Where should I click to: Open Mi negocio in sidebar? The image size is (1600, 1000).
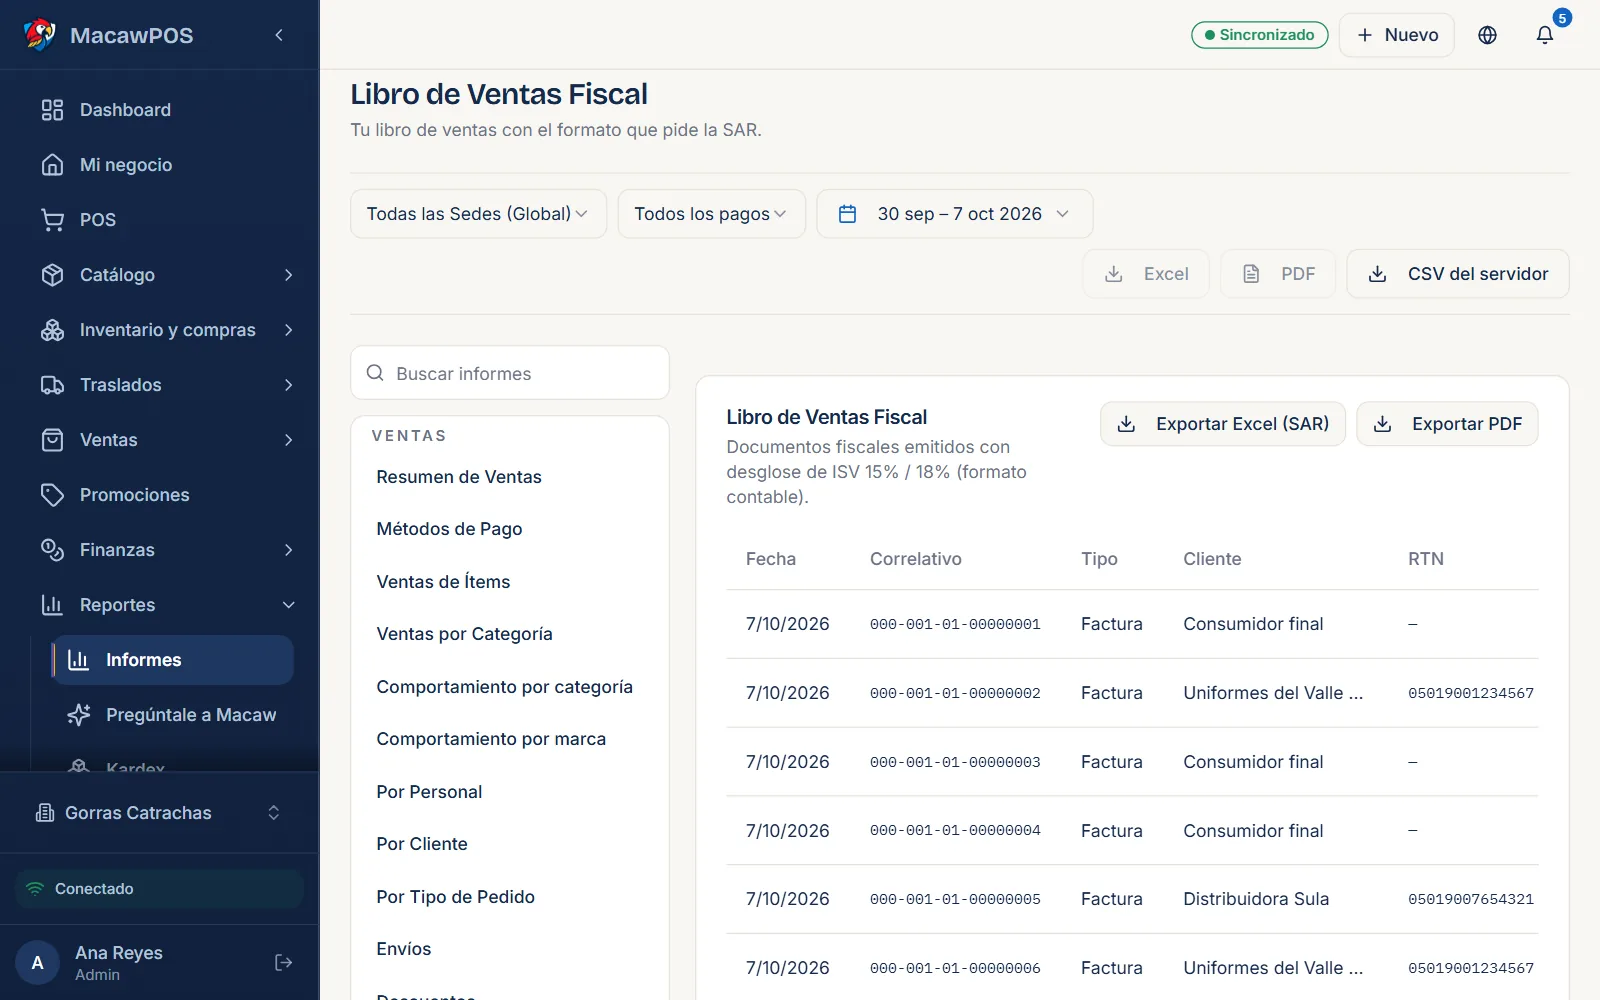pos(160,165)
